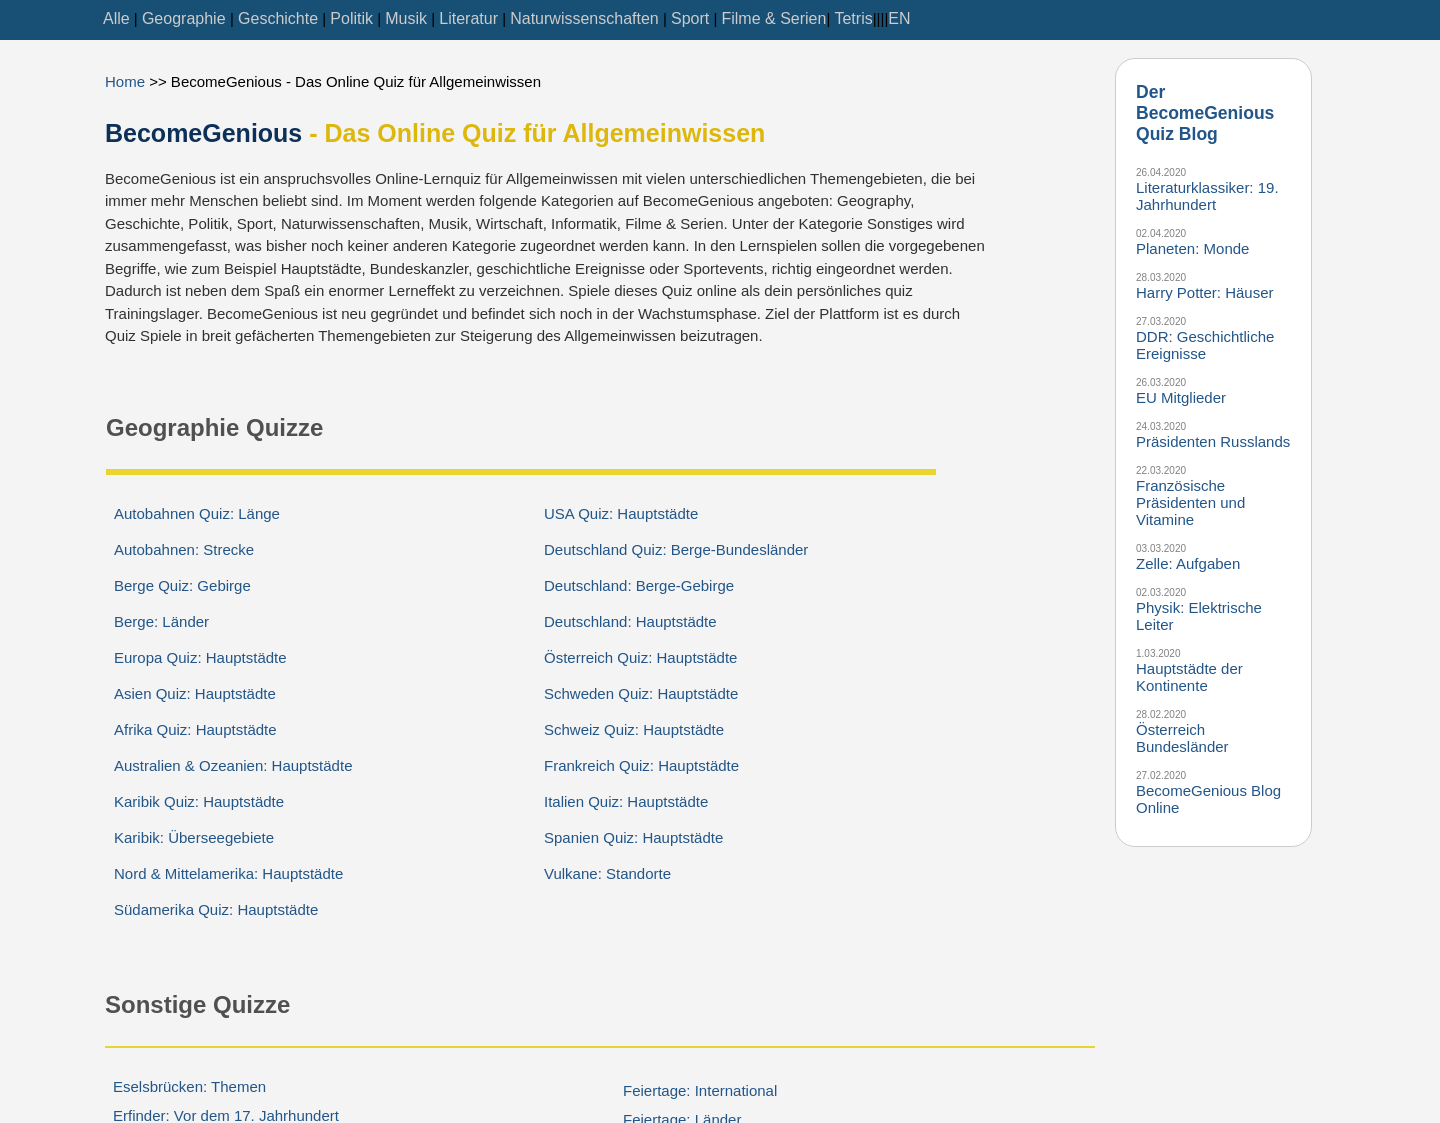Open Erfinder: Vor dem 17. Jahrhundert
Viewport: 1440px width, 1123px height.
click(226, 1115)
